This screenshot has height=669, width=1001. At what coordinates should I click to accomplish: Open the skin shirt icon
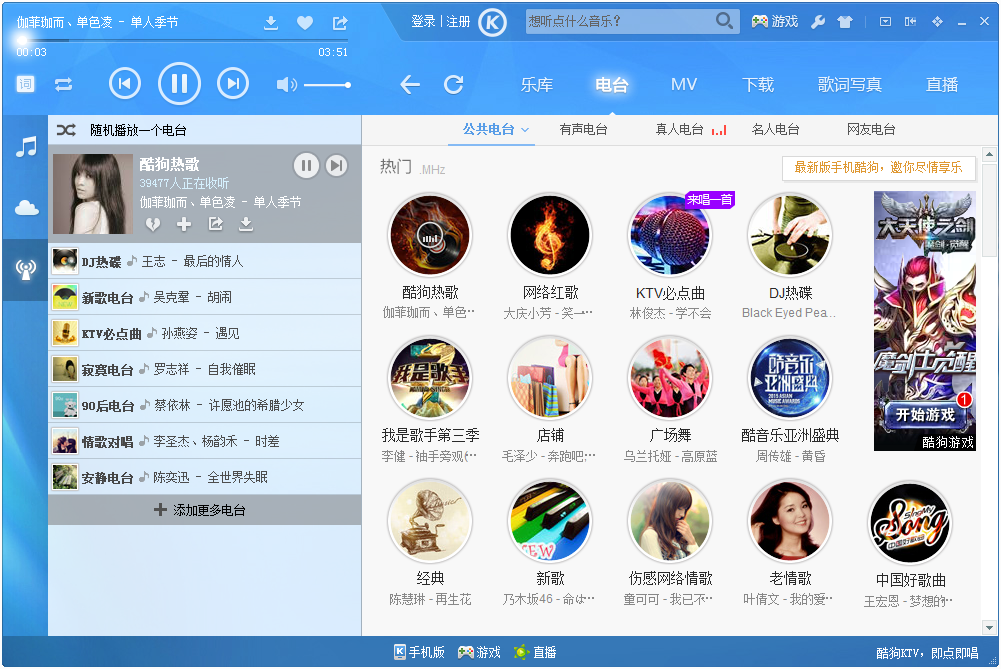pos(845,22)
